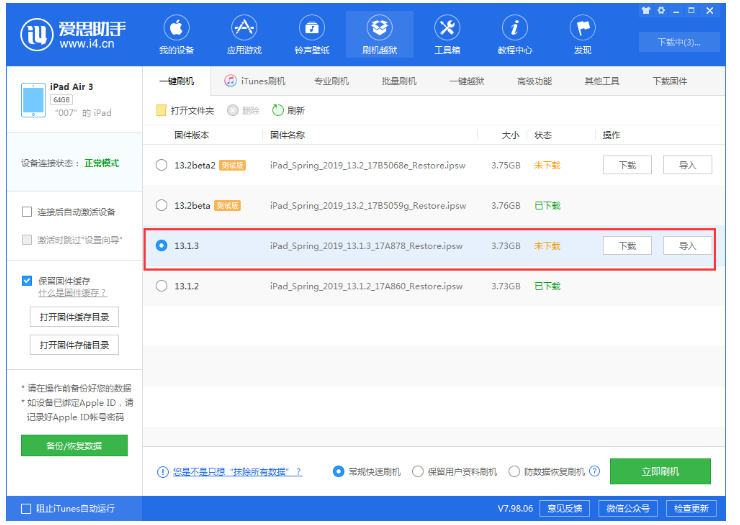
Task: Click the 刷新 refresh icon
Action: 278,111
